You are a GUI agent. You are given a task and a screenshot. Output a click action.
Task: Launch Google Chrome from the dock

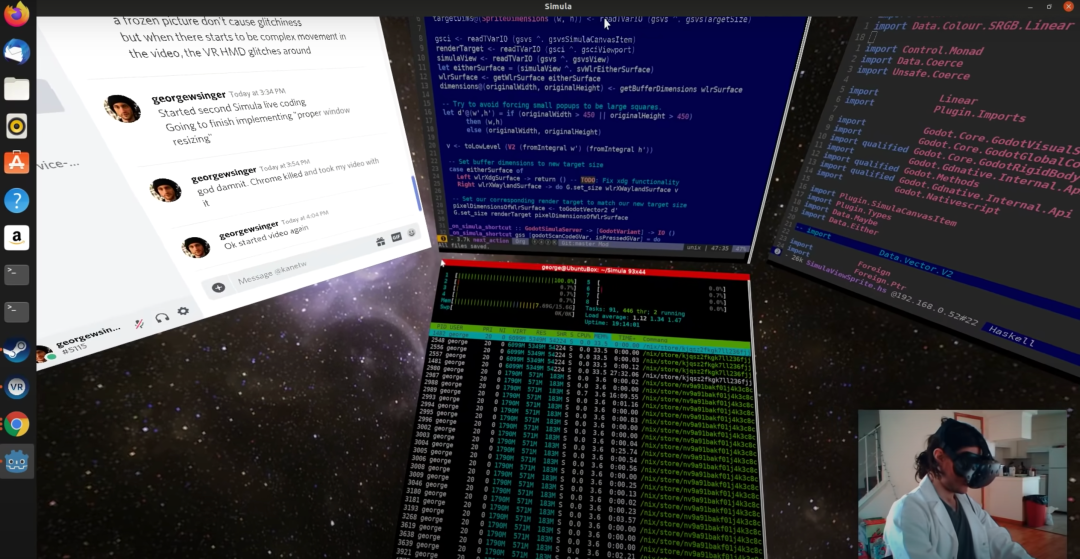pos(17,424)
